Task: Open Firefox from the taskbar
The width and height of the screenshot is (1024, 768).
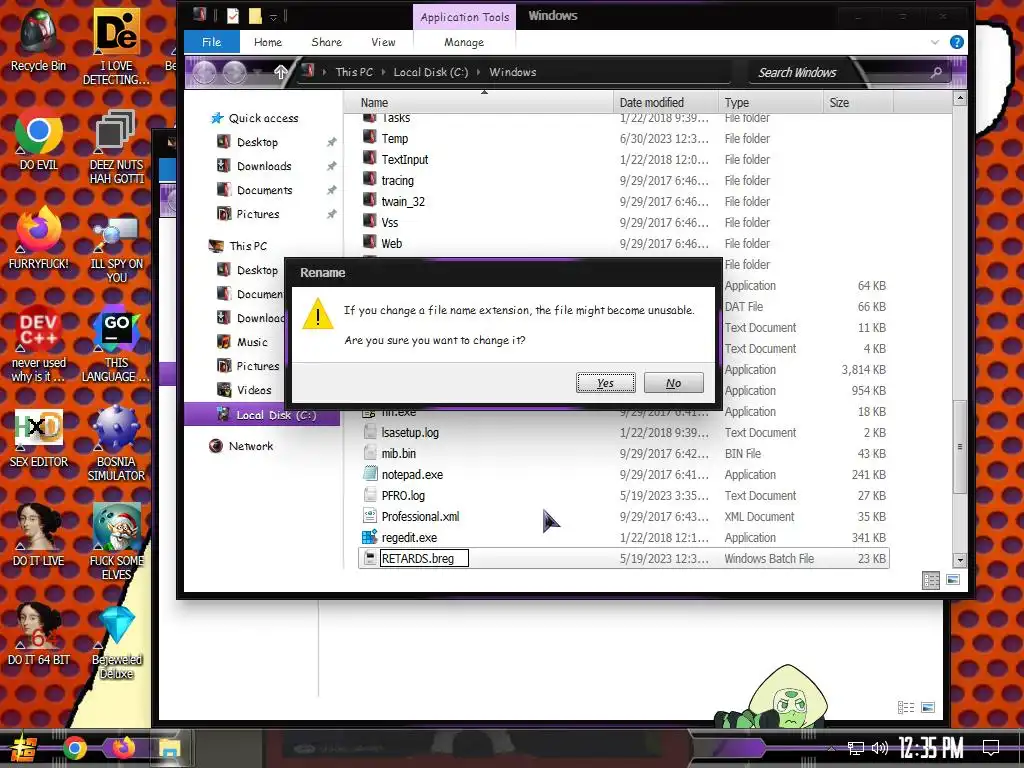Action: 123,748
